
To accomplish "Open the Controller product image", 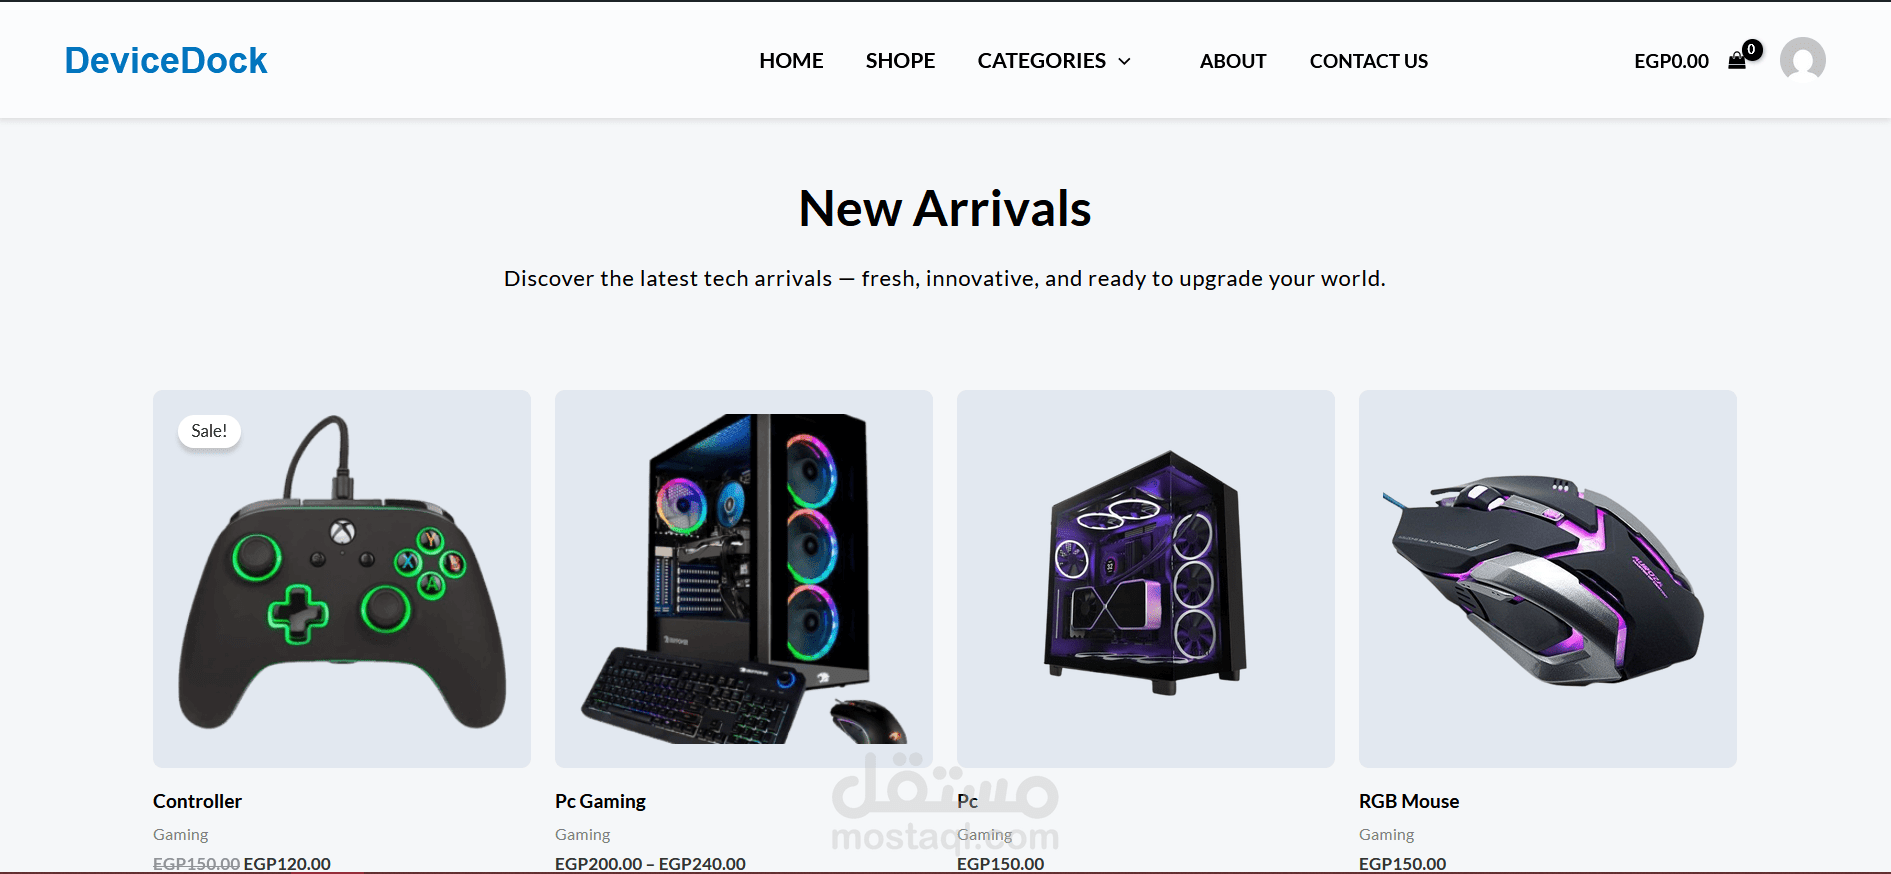I will [x=342, y=579].
